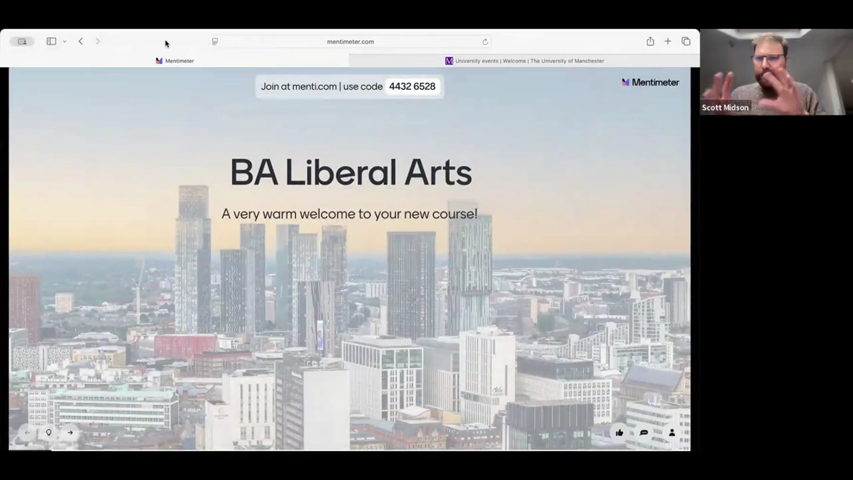Click the page reader icon in address bar
Viewport: 853px width, 480px height.
click(215, 41)
